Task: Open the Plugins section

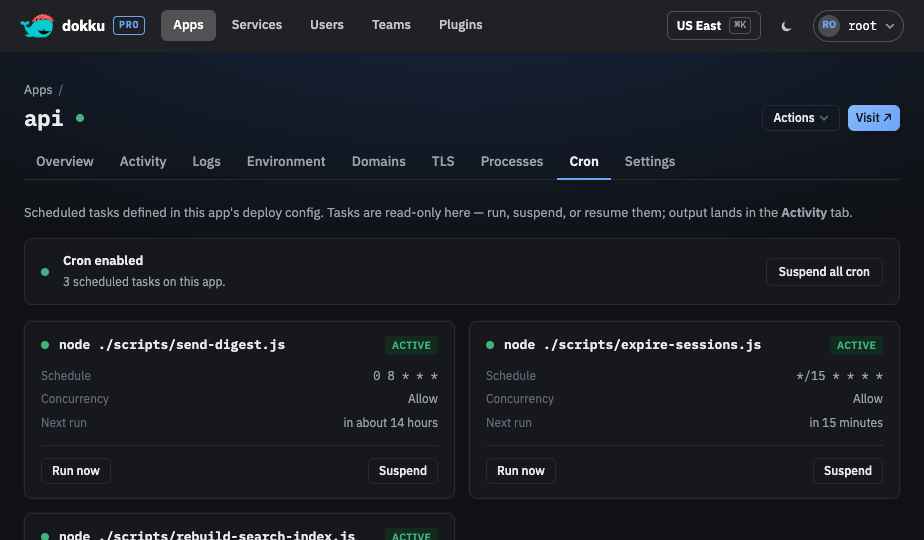Action: pyautogui.click(x=460, y=25)
